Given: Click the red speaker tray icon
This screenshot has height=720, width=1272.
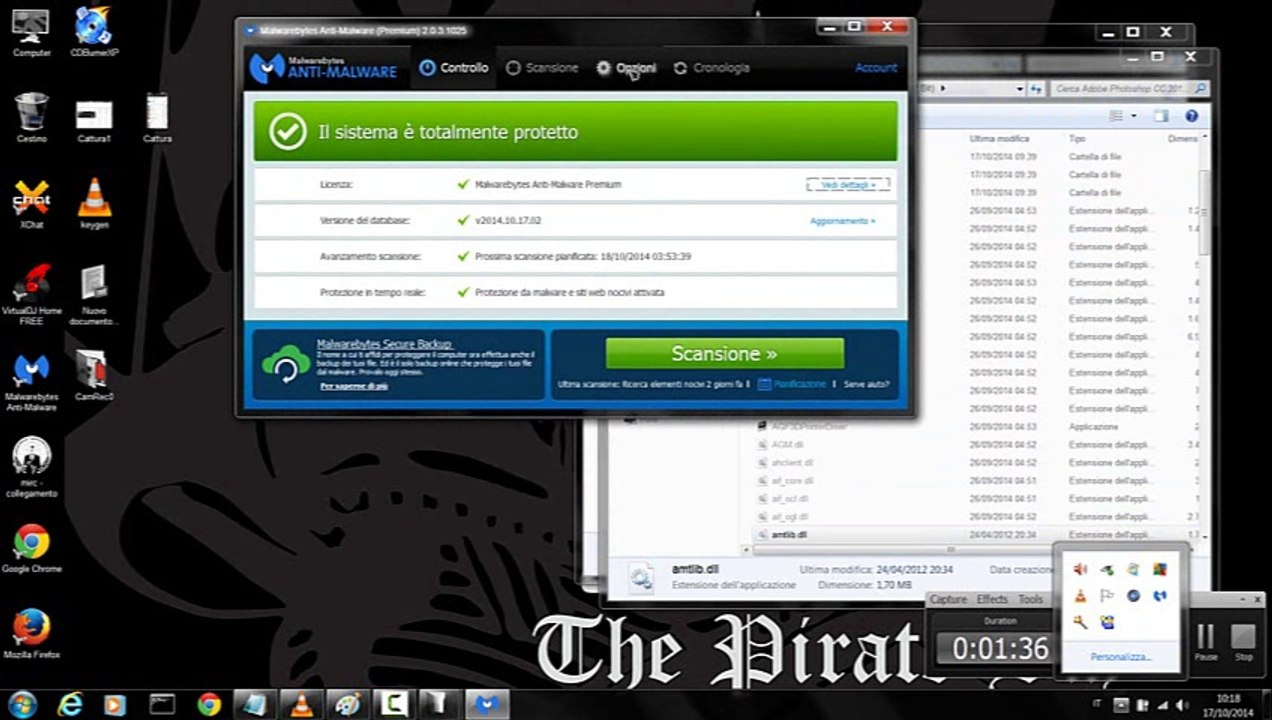Looking at the screenshot, I should pos(1080,569).
